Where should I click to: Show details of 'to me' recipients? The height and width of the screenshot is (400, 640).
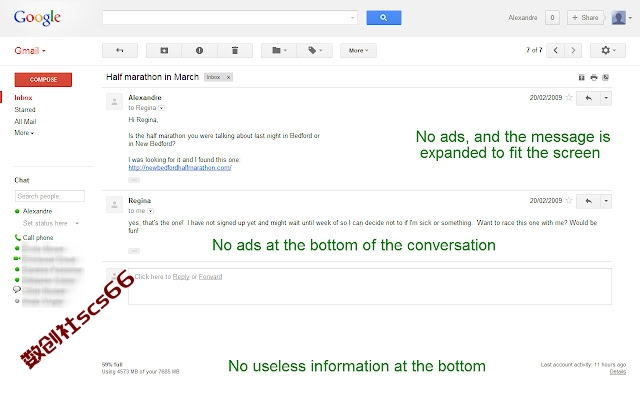(x=151, y=211)
